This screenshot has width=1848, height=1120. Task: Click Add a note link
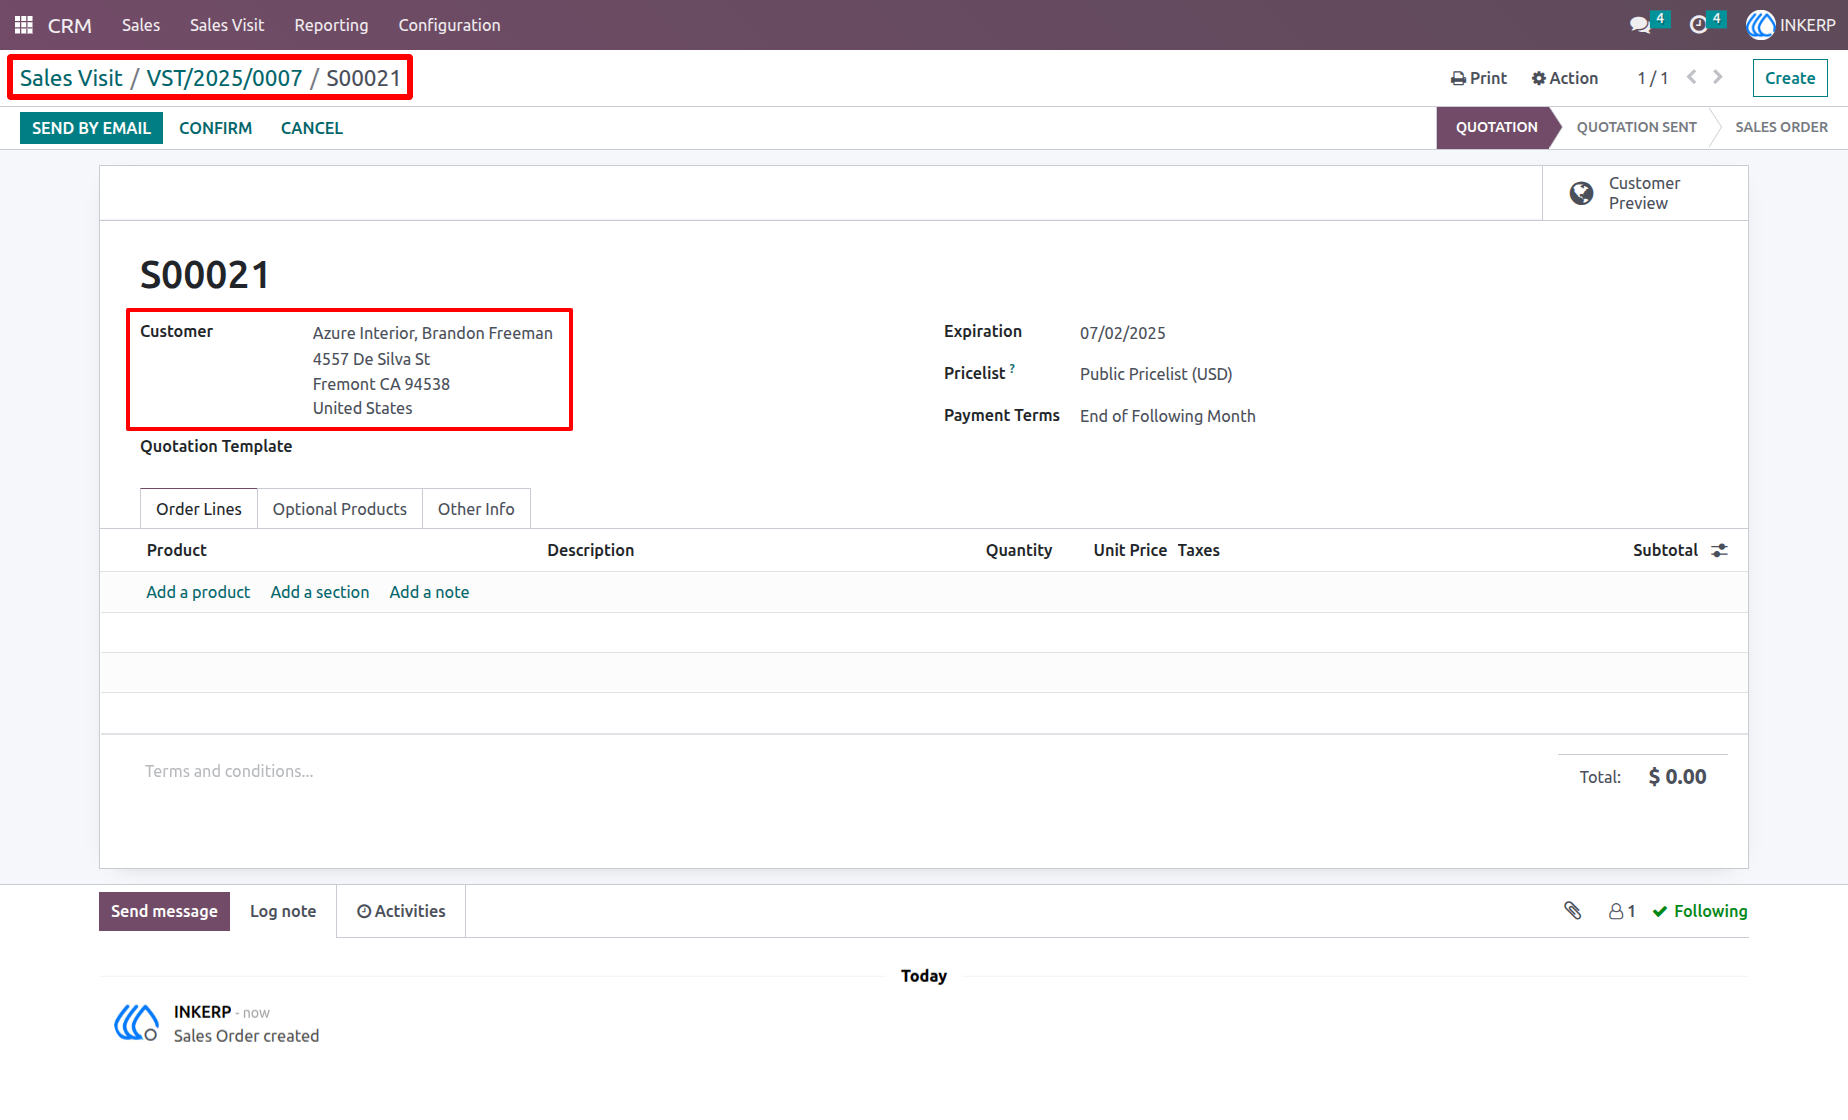[429, 592]
